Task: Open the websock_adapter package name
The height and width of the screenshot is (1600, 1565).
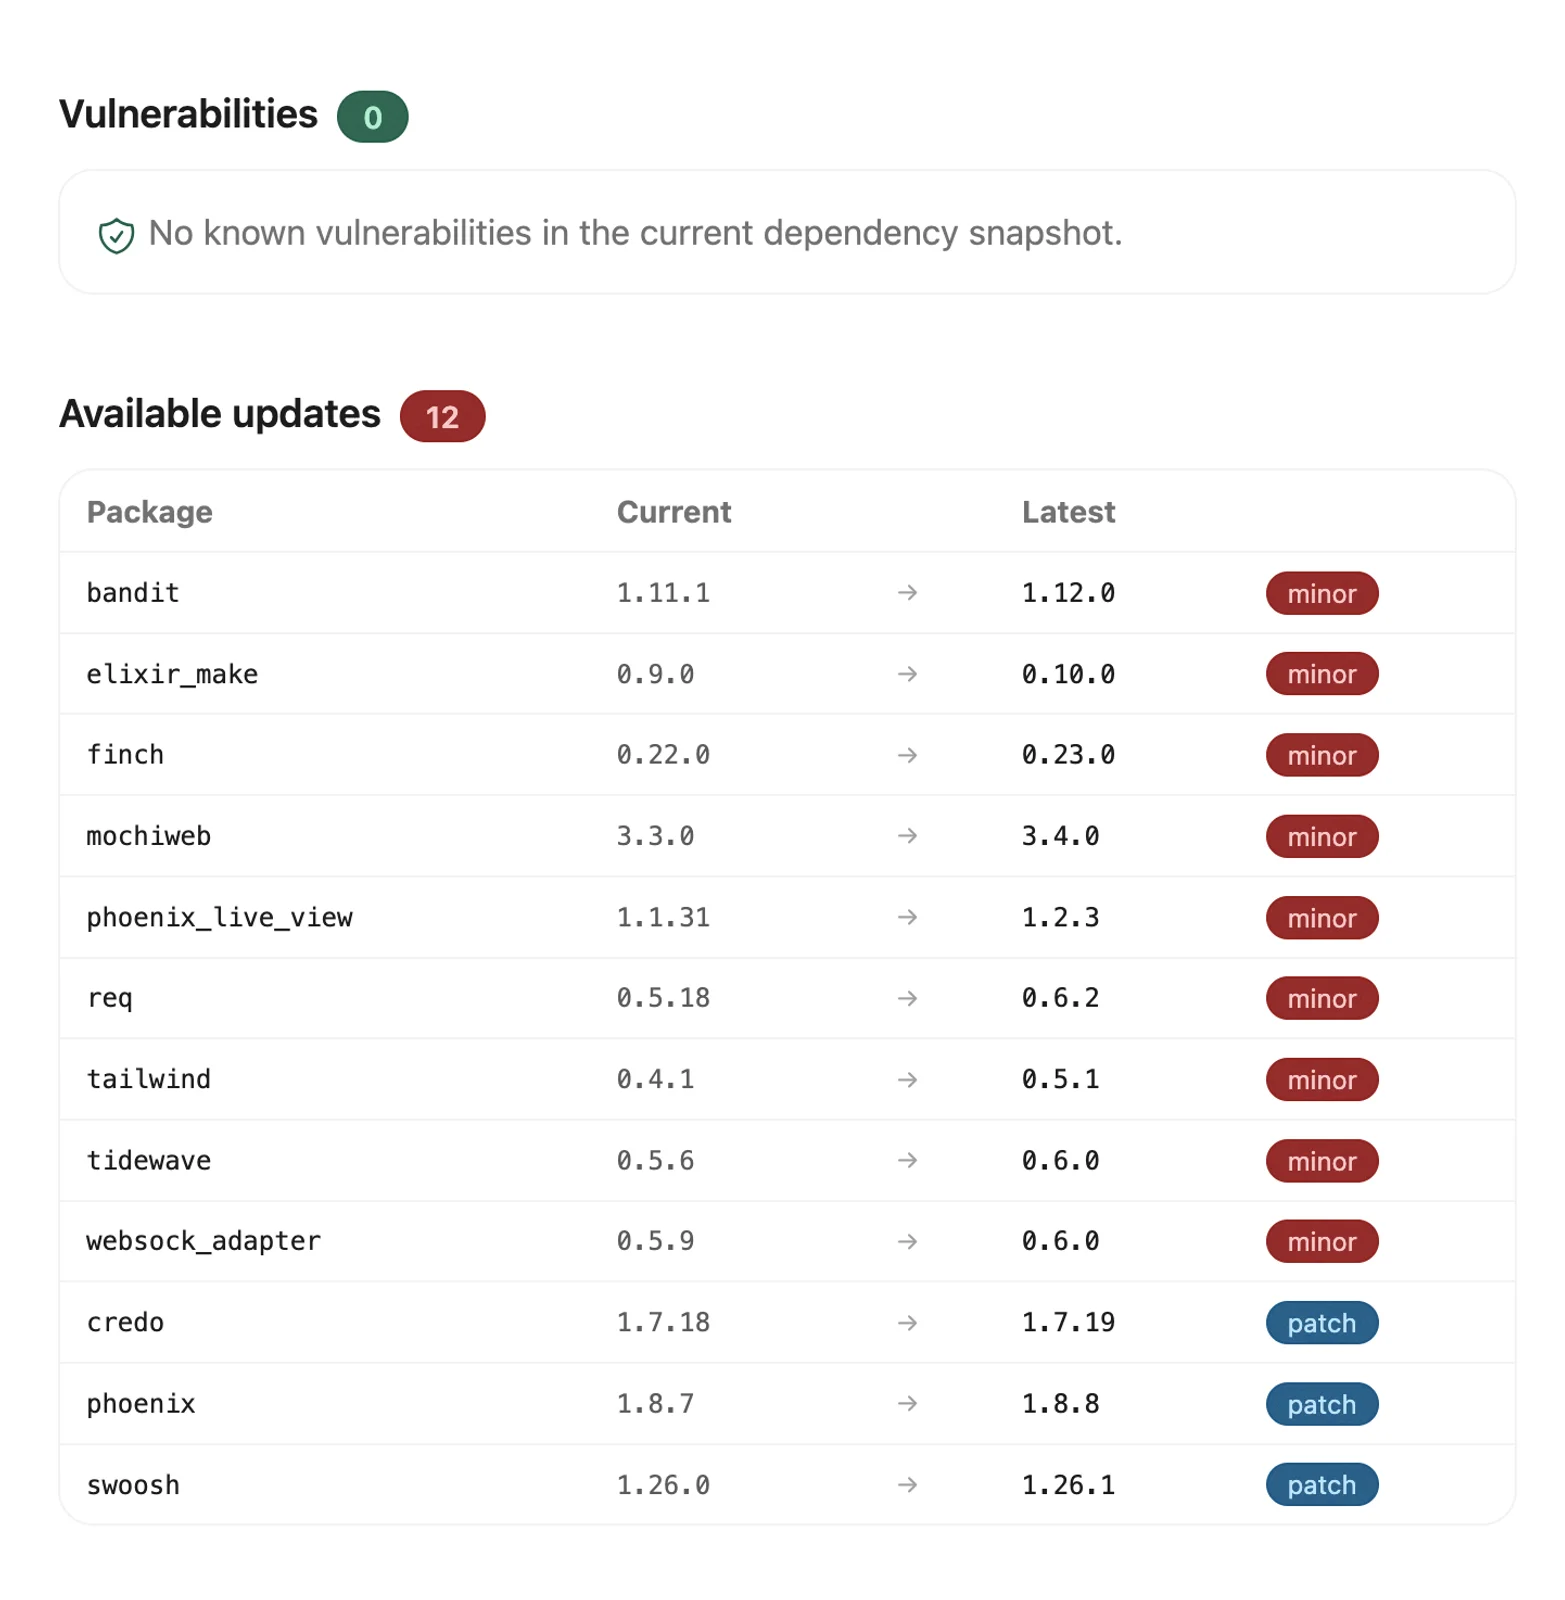Action: [204, 1241]
